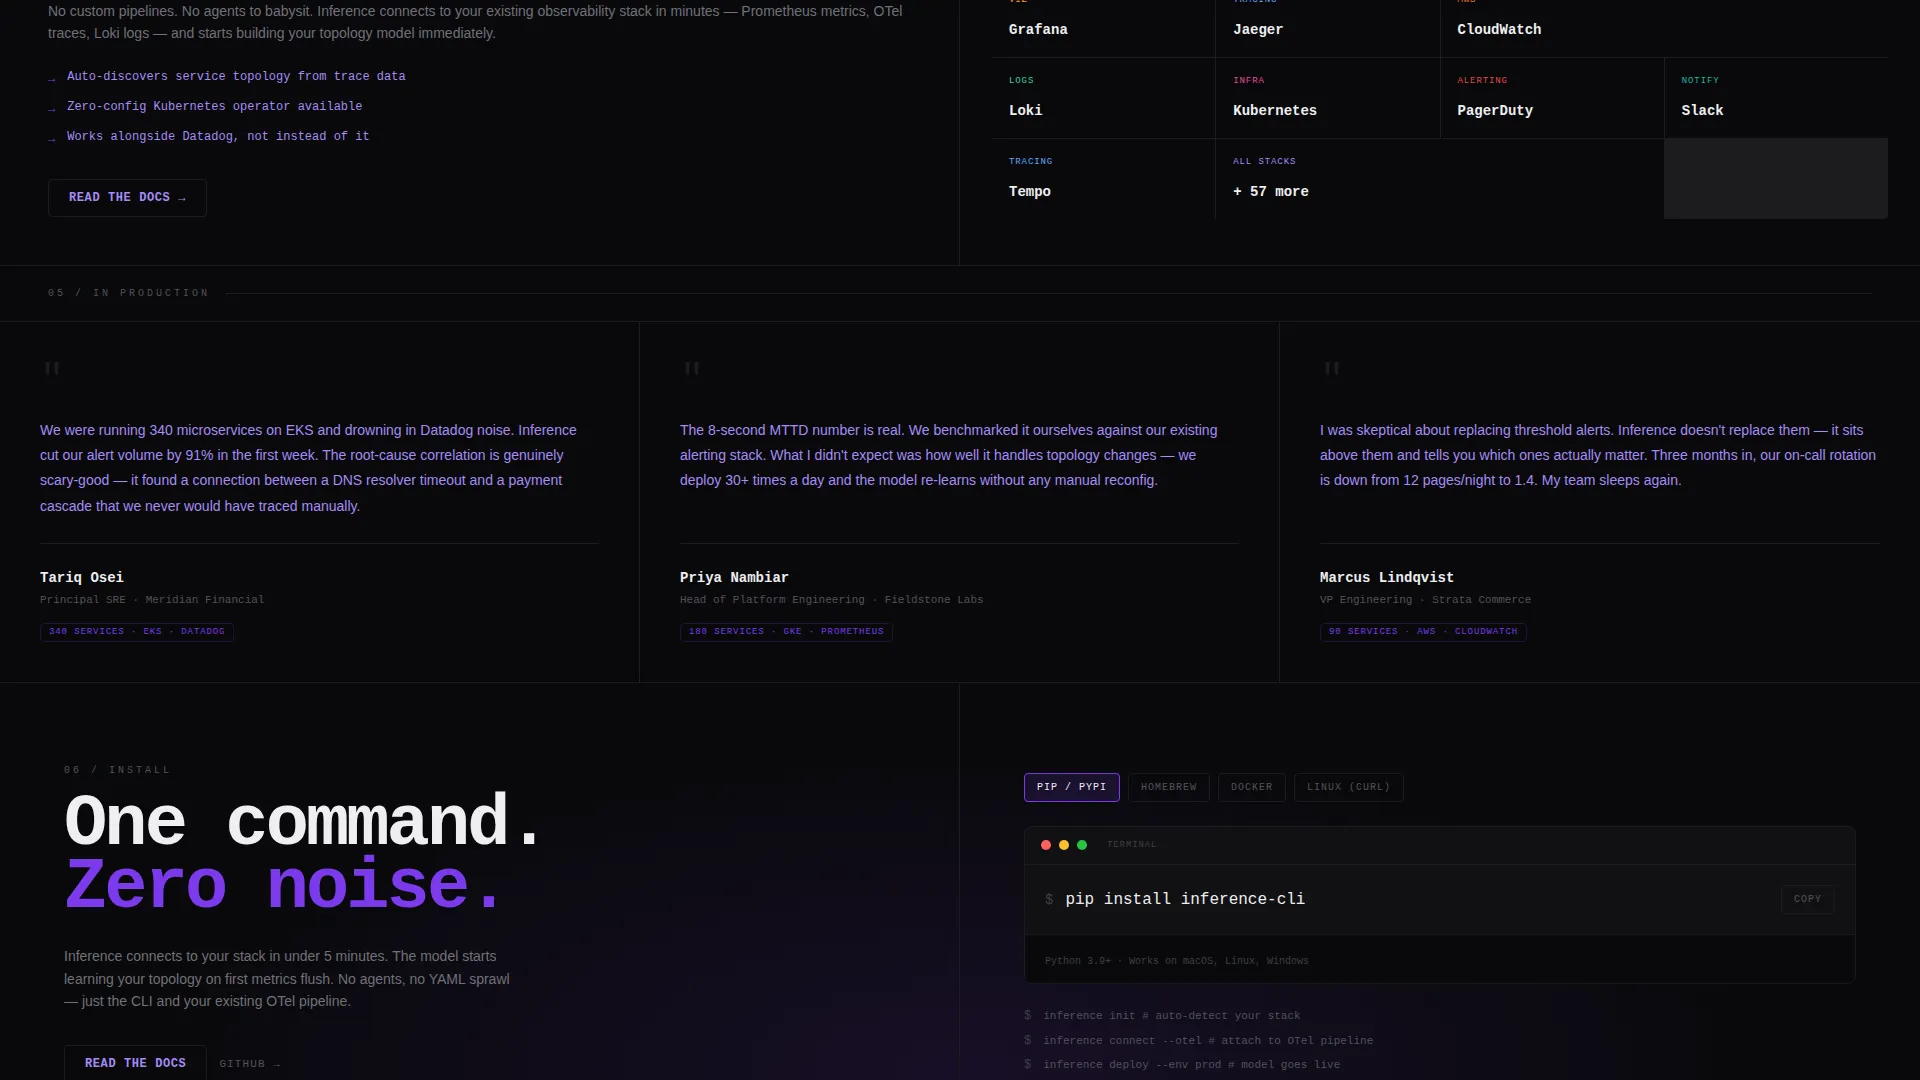Select the PIP / PYPI tab
Screen dimensions: 1920x1080
pos(1071,787)
